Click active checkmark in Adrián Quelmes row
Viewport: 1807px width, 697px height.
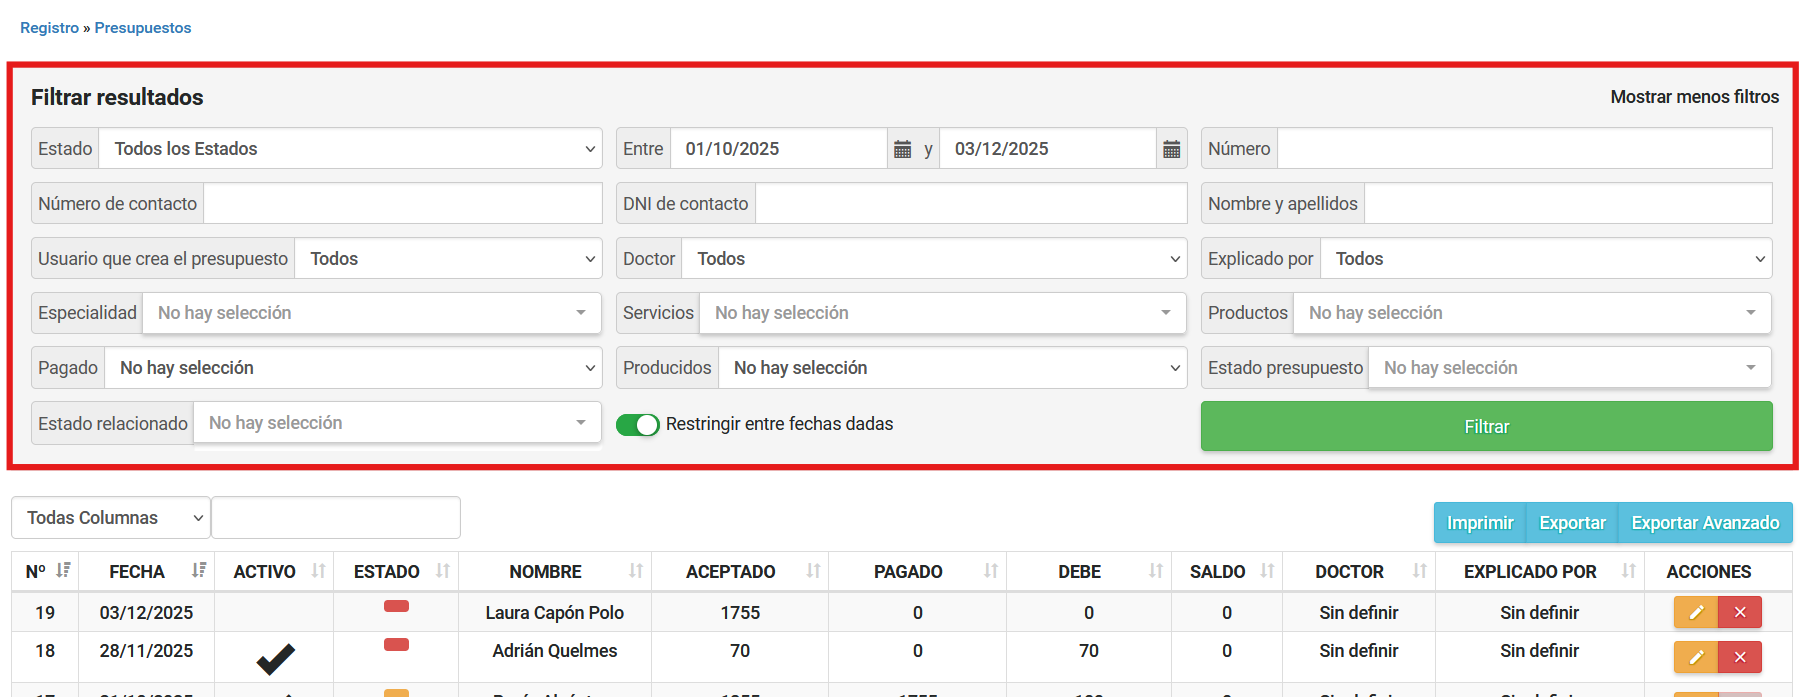tap(275, 658)
